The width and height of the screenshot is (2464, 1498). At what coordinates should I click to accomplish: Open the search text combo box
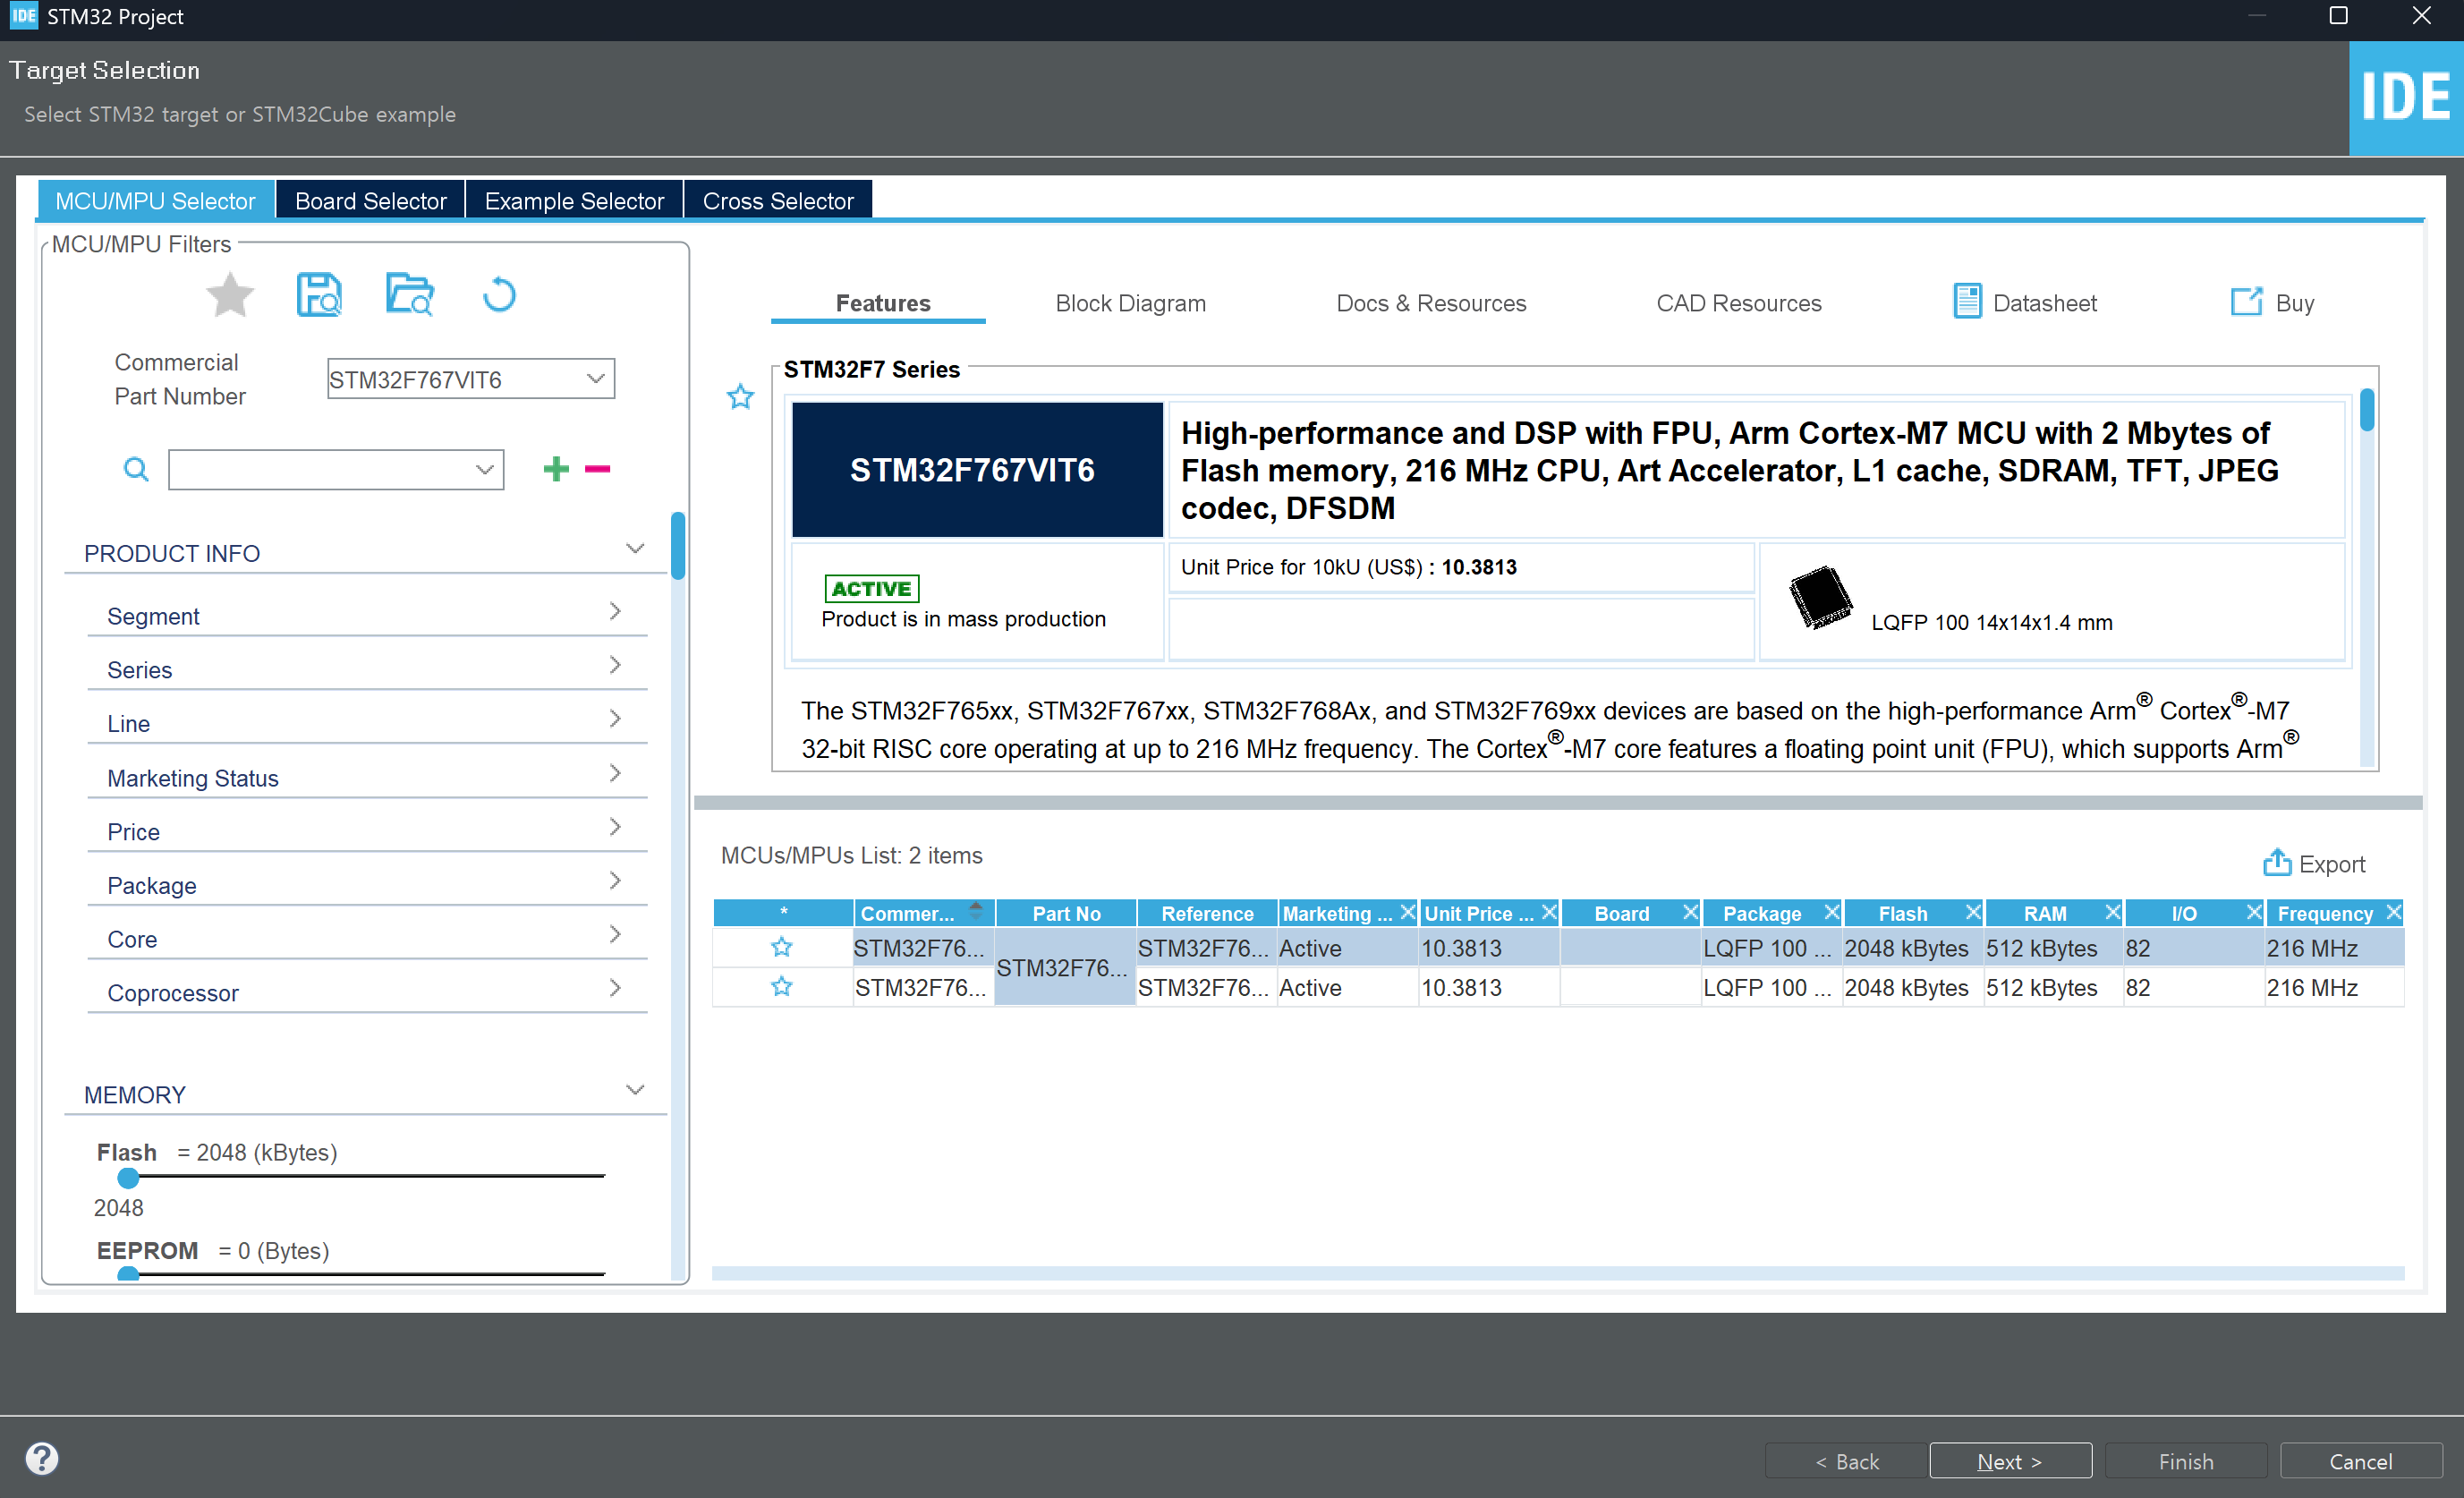click(x=336, y=469)
